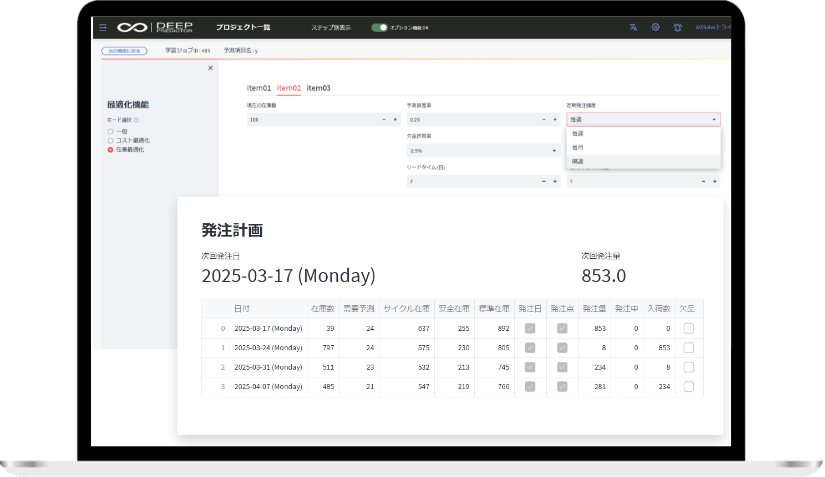825x477 pixels.
Task: Click the Deep Predictor infinity logo
Action: pos(132,27)
